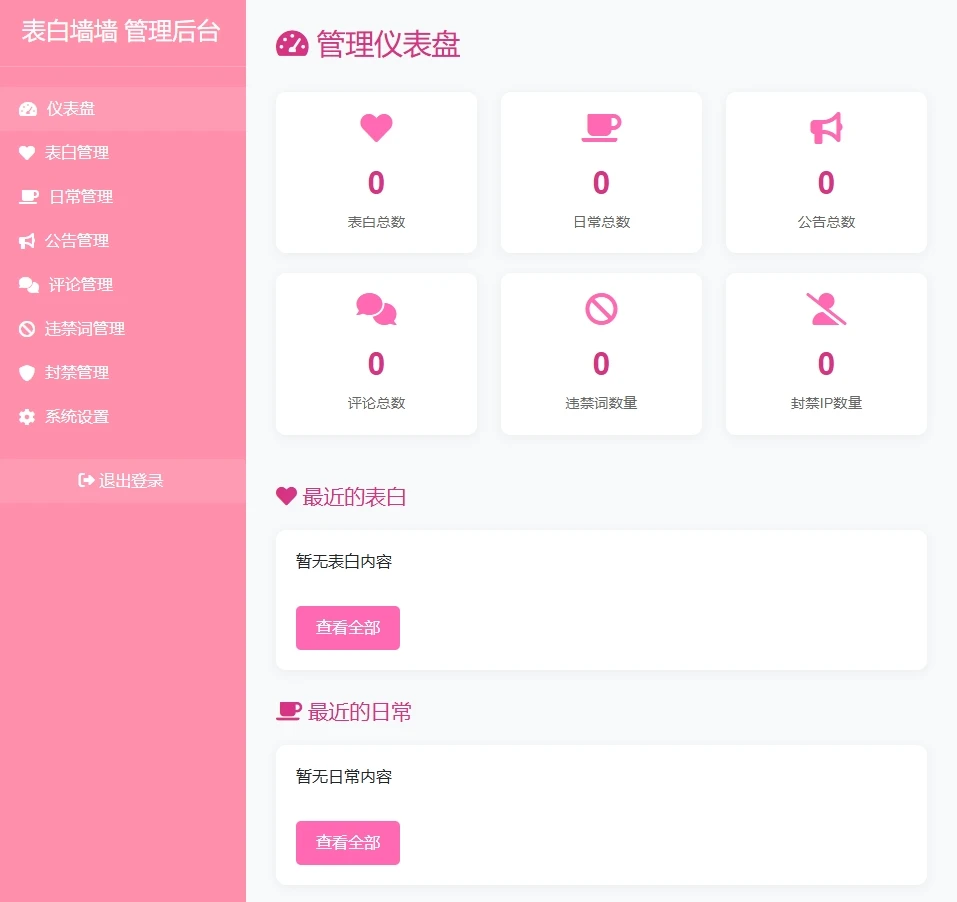957x902 pixels.
Task: Click the shield icon beside 封禁管理
Action: (27, 373)
